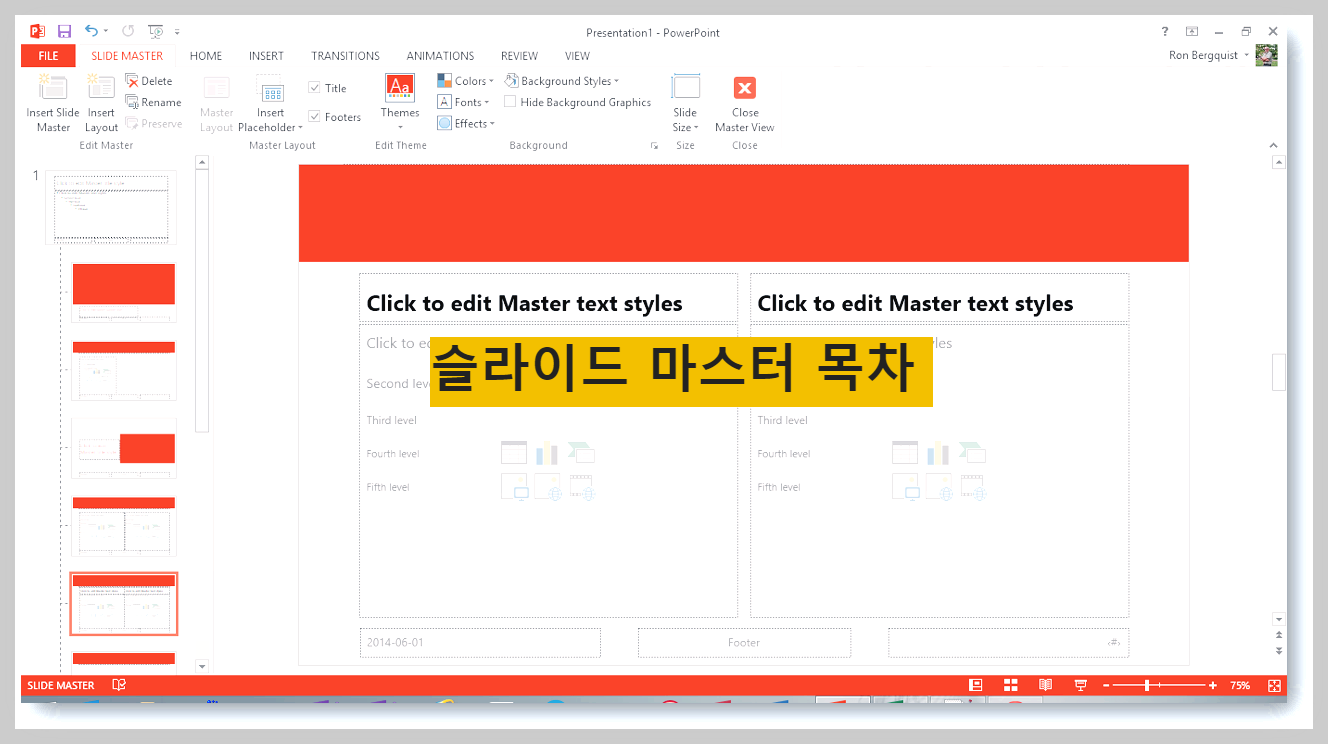
Task: Switch to the ANIMATIONS tab
Action: (x=440, y=56)
